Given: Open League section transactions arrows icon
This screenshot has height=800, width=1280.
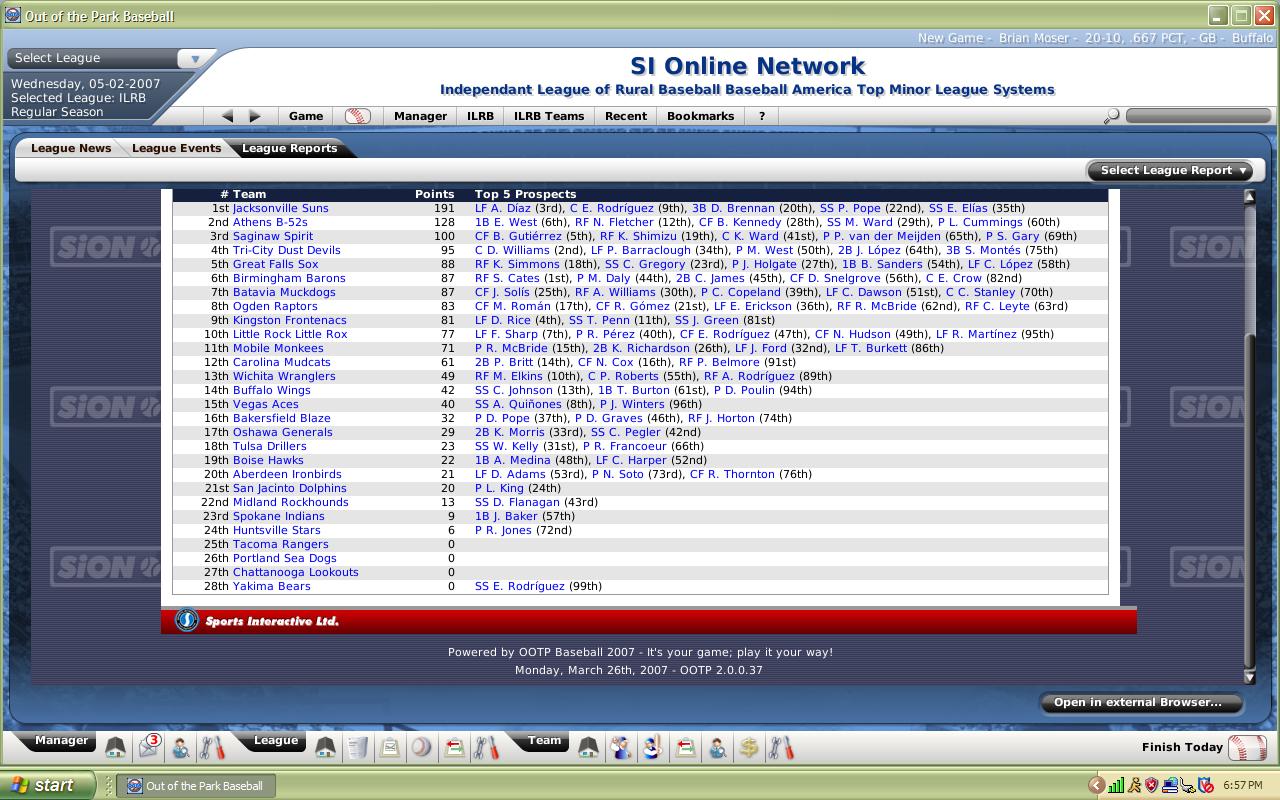Looking at the screenshot, I should coord(454,747).
